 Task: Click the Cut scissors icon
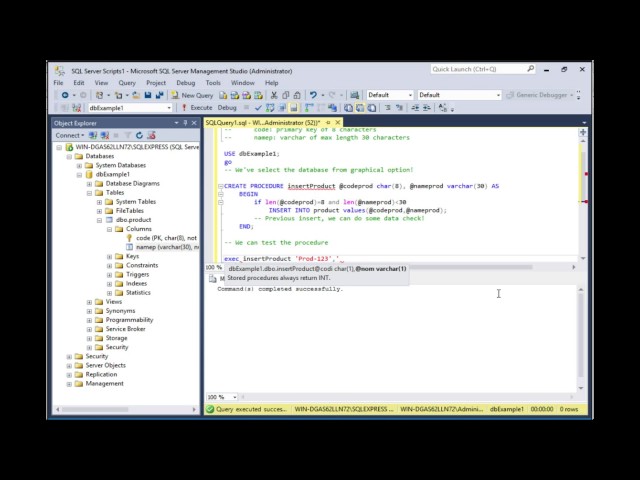(x=274, y=95)
